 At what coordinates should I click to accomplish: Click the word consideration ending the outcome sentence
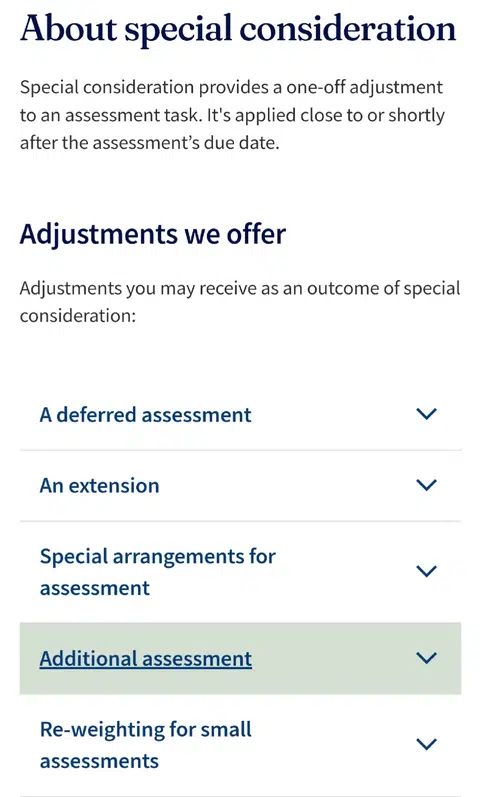coord(78,316)
